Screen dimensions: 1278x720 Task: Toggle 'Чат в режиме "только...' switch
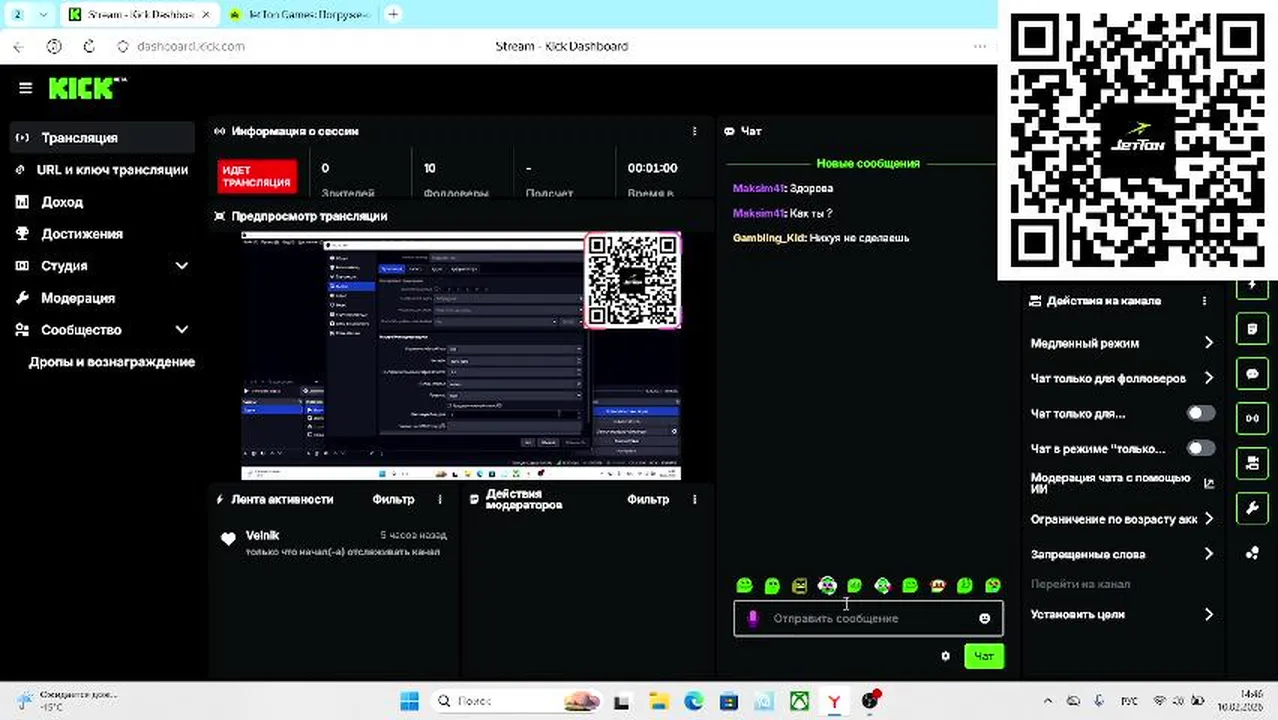(x=1200, y=448)
